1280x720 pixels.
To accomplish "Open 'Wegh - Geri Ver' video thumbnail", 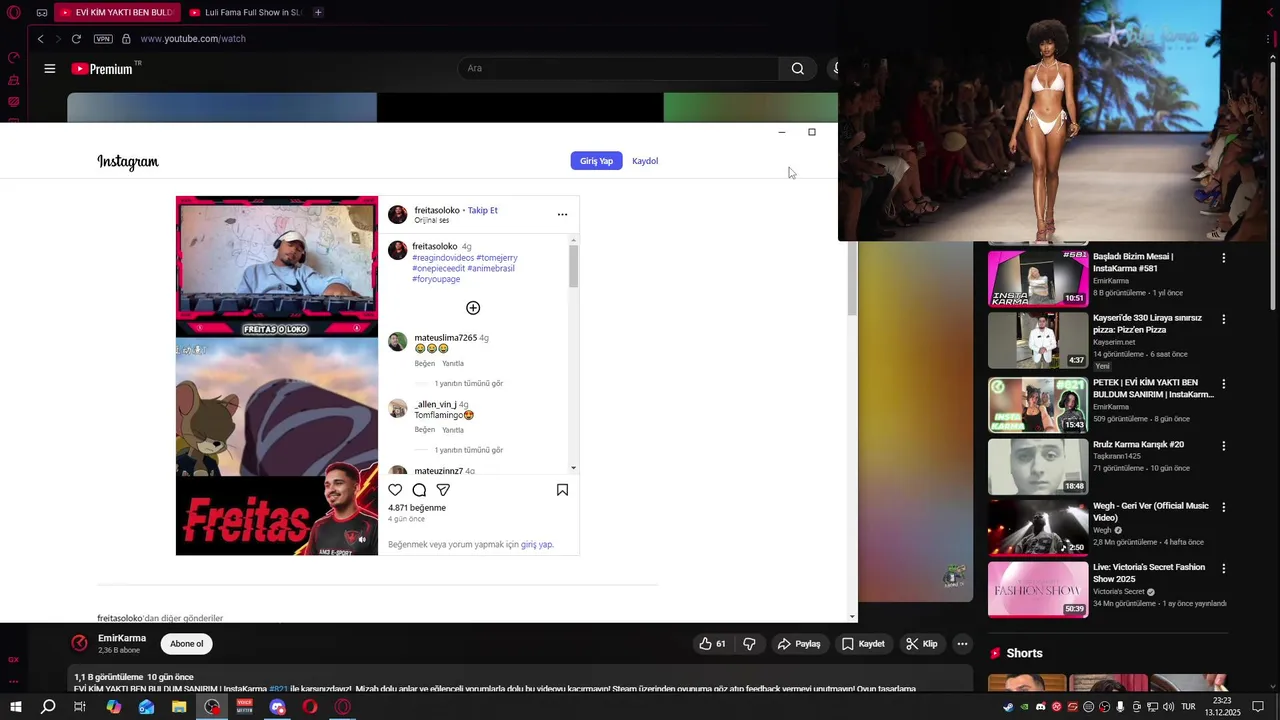I will pyautogui.click(x=1038, y=527).
